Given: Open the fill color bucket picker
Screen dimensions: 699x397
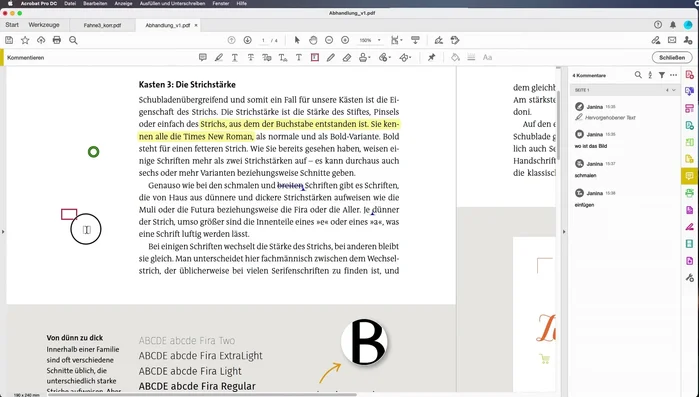Looking at the screenshot, I should [x=455, y=57].
